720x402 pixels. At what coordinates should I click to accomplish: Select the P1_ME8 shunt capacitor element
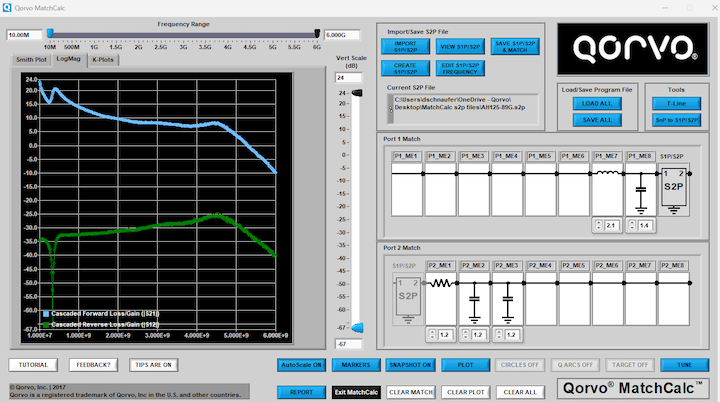[641, 190]
